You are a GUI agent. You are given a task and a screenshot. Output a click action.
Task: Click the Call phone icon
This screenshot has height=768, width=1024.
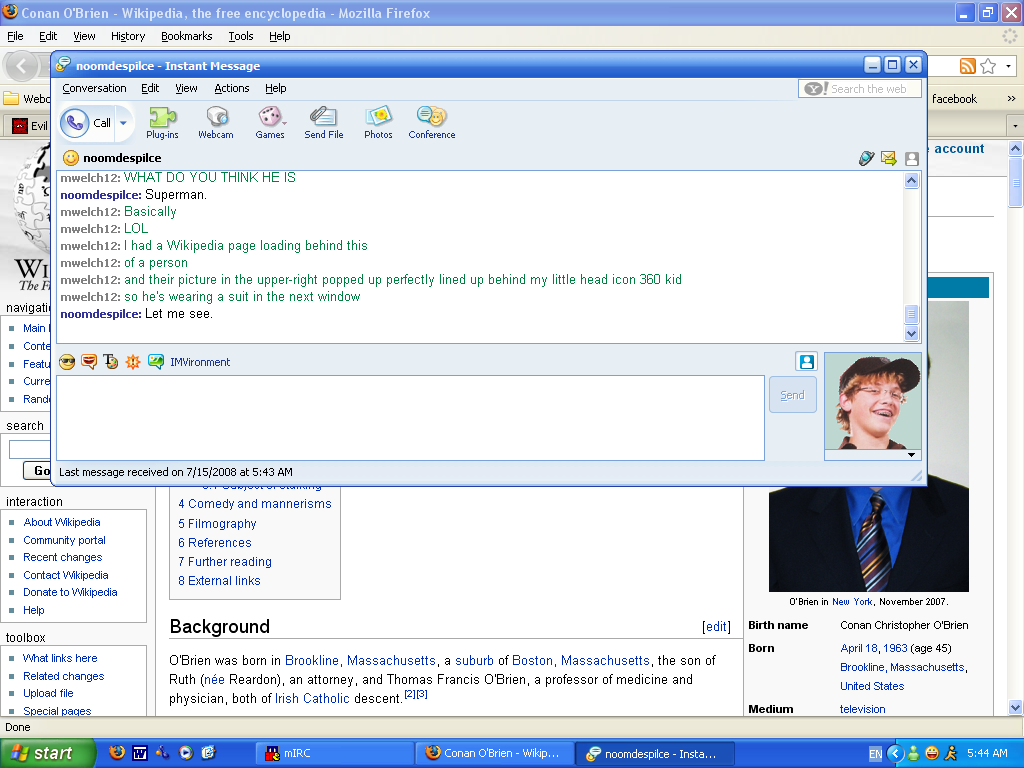(75, 122)
